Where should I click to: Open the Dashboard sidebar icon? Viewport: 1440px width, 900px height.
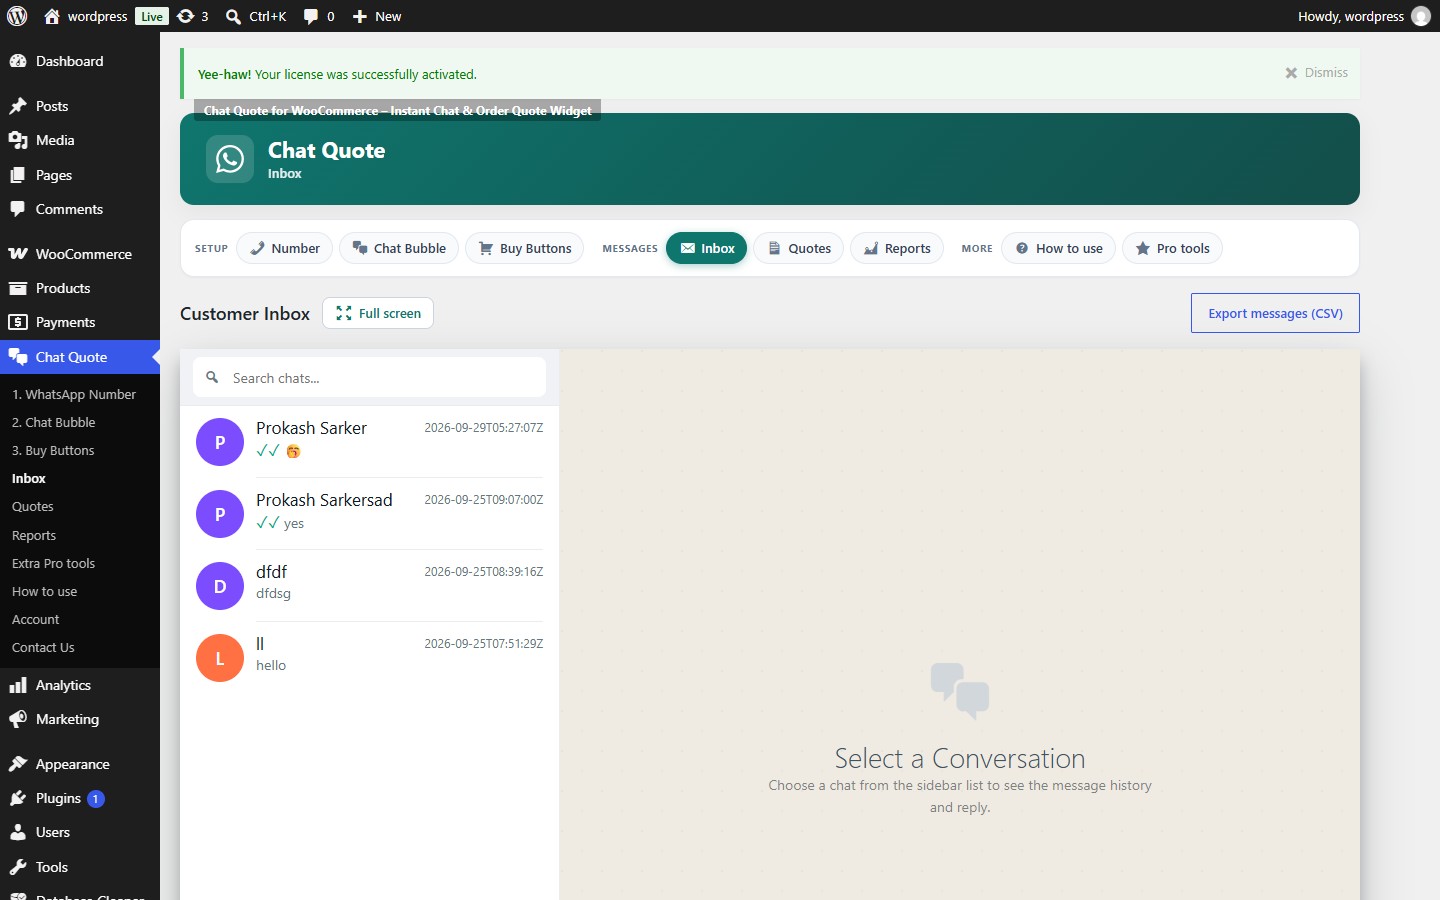[18, 61]
